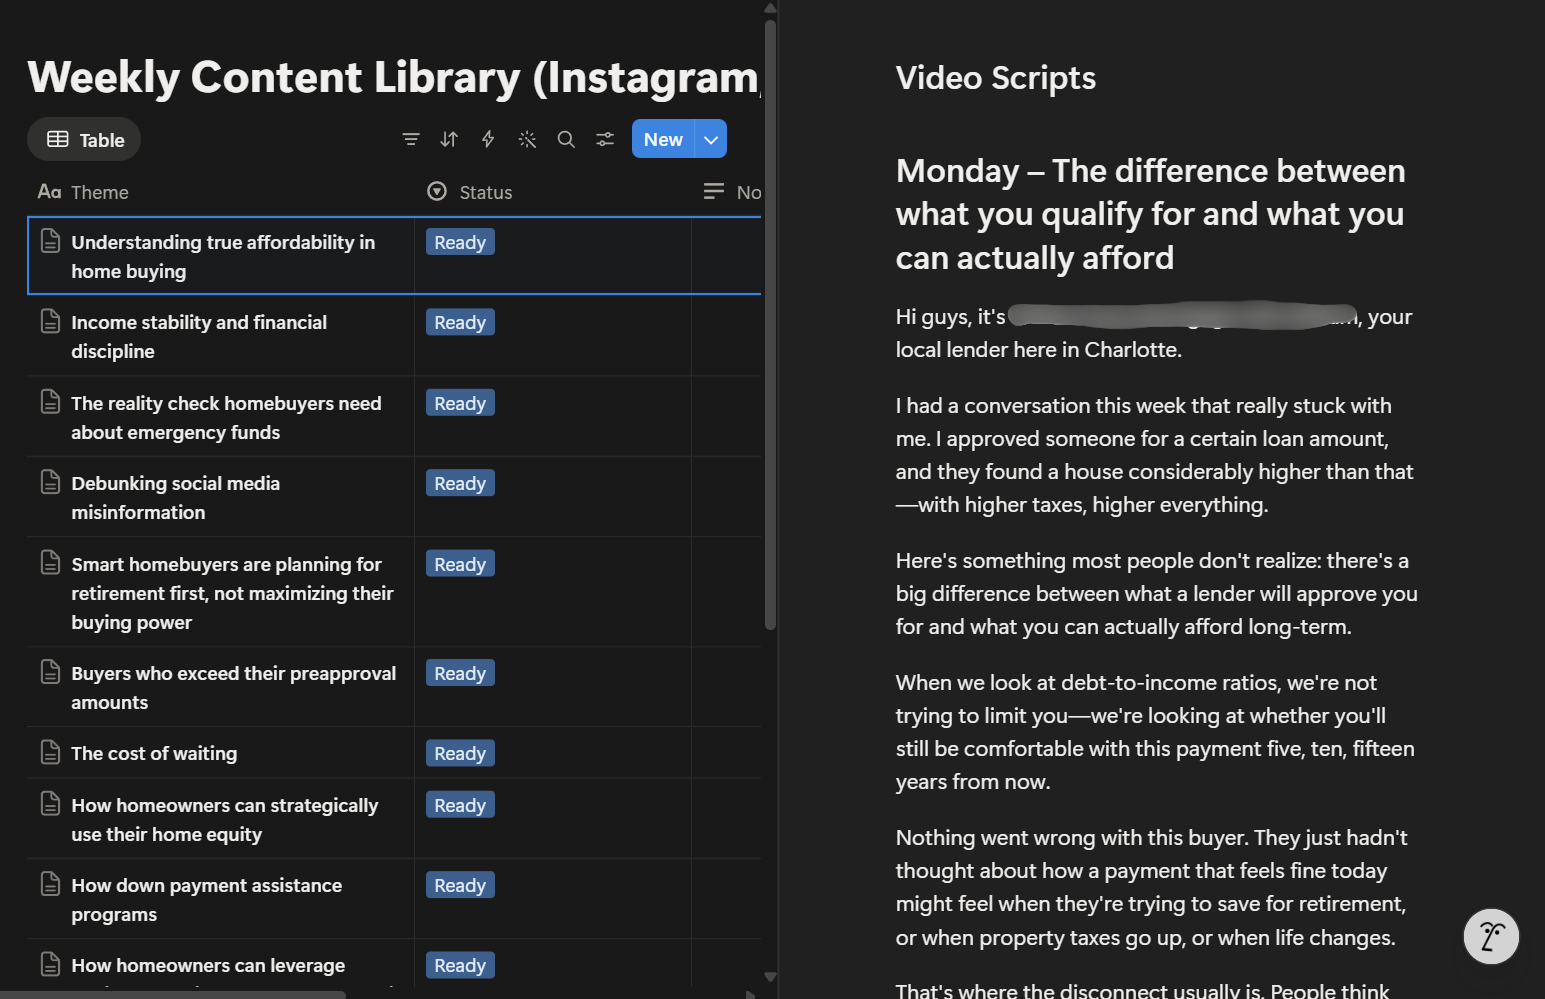The width and height of the screenshot is (1545, 999).
Task: Create a new entry with the New button
Action: (x=662, y=139)
